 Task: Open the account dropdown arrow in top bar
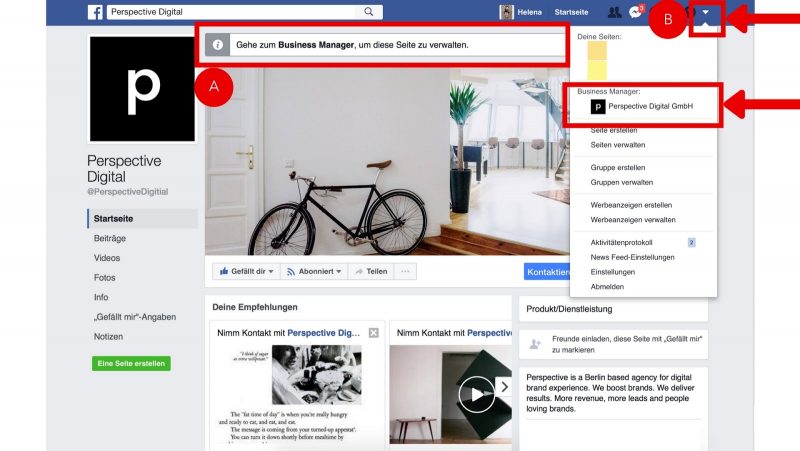coord(706,12)
